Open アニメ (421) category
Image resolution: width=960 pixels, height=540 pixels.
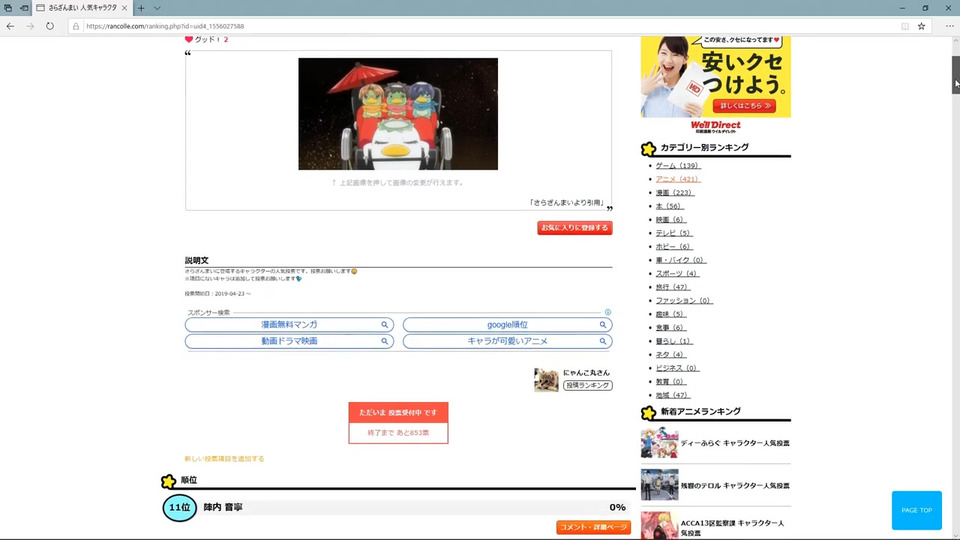[x=678, y=179]
